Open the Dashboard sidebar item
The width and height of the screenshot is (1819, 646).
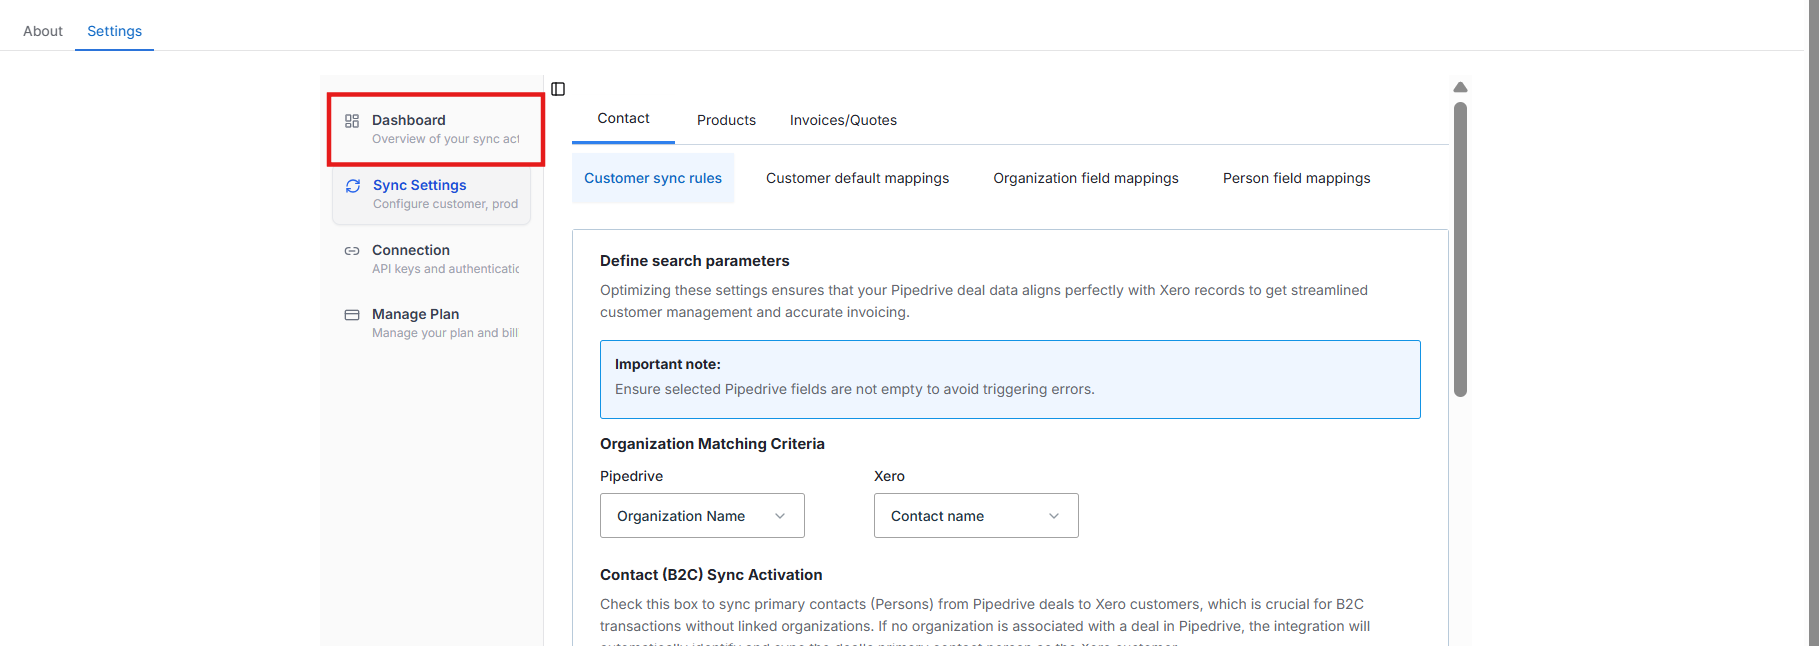click(x=431, y=129)
